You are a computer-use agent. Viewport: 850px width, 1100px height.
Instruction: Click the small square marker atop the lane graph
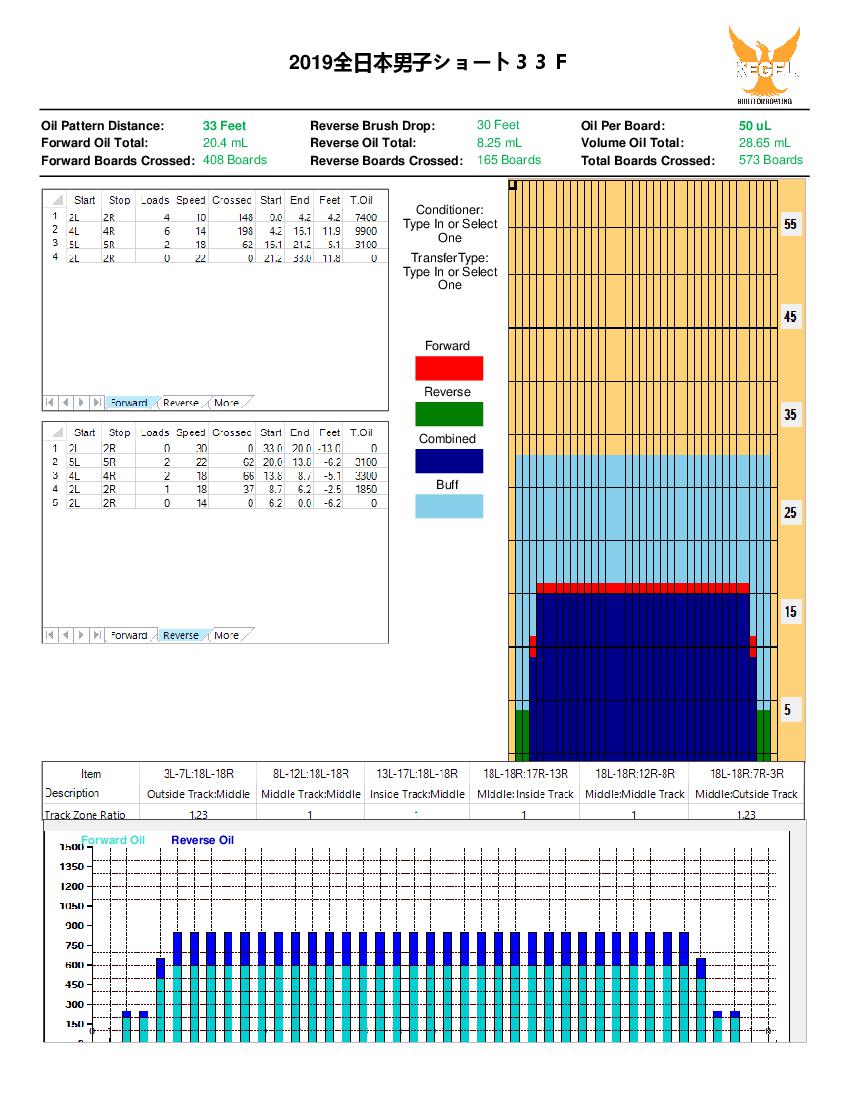512,185
